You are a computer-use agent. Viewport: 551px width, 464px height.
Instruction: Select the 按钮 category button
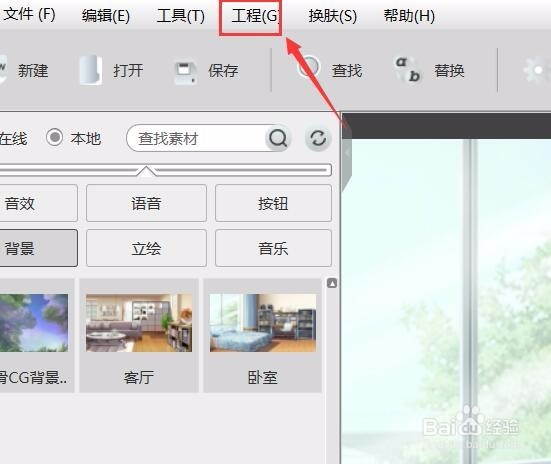click(x=273, y=203)
